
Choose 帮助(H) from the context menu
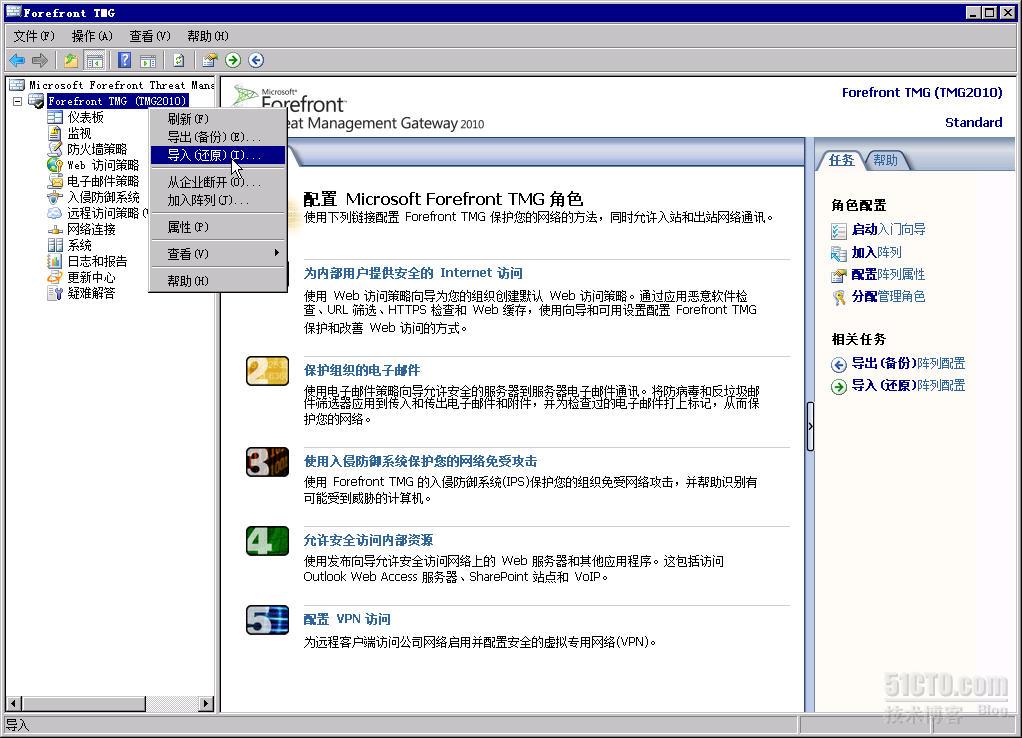(218, 281)
